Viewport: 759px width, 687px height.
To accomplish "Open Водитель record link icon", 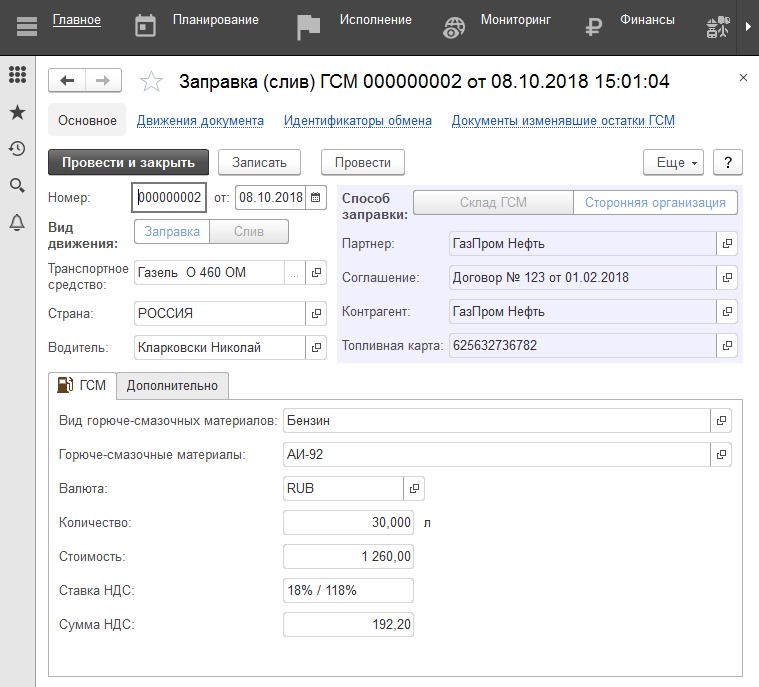I will coord(316,348).
